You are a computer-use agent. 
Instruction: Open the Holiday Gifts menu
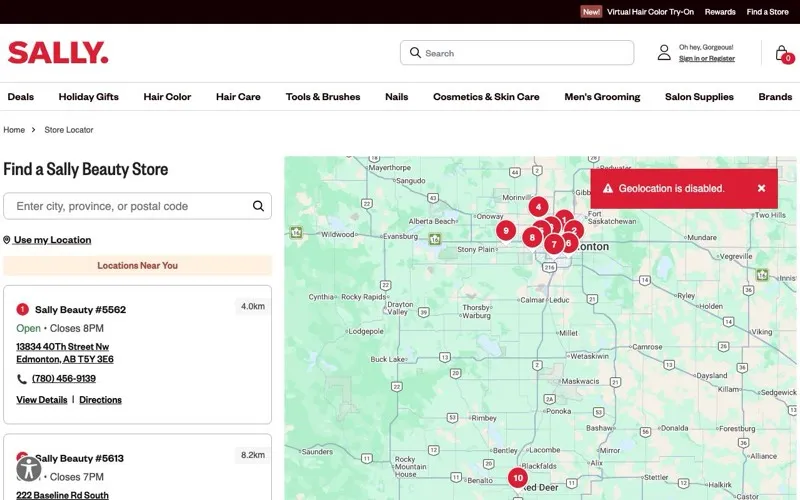click(89, 96)
